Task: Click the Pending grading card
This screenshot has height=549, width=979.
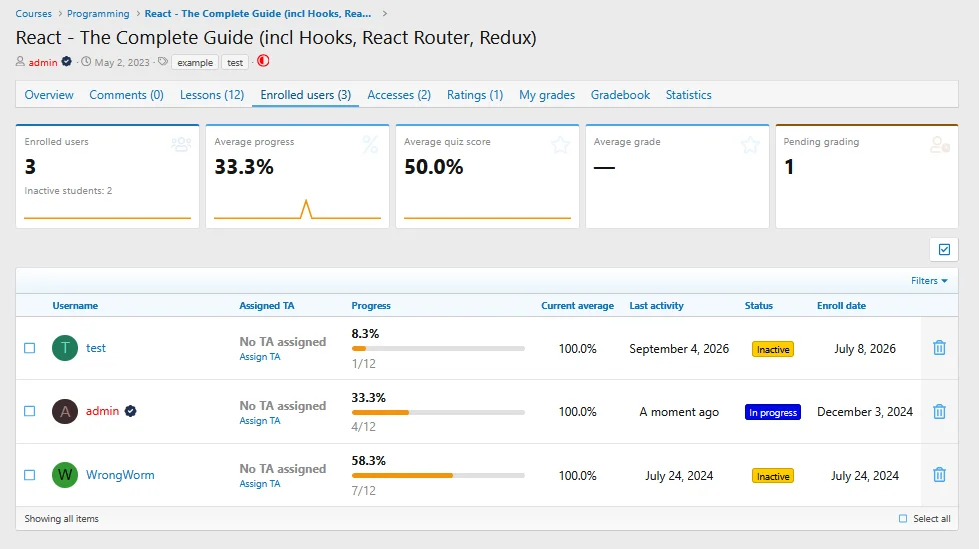Action: coord(867,176)
